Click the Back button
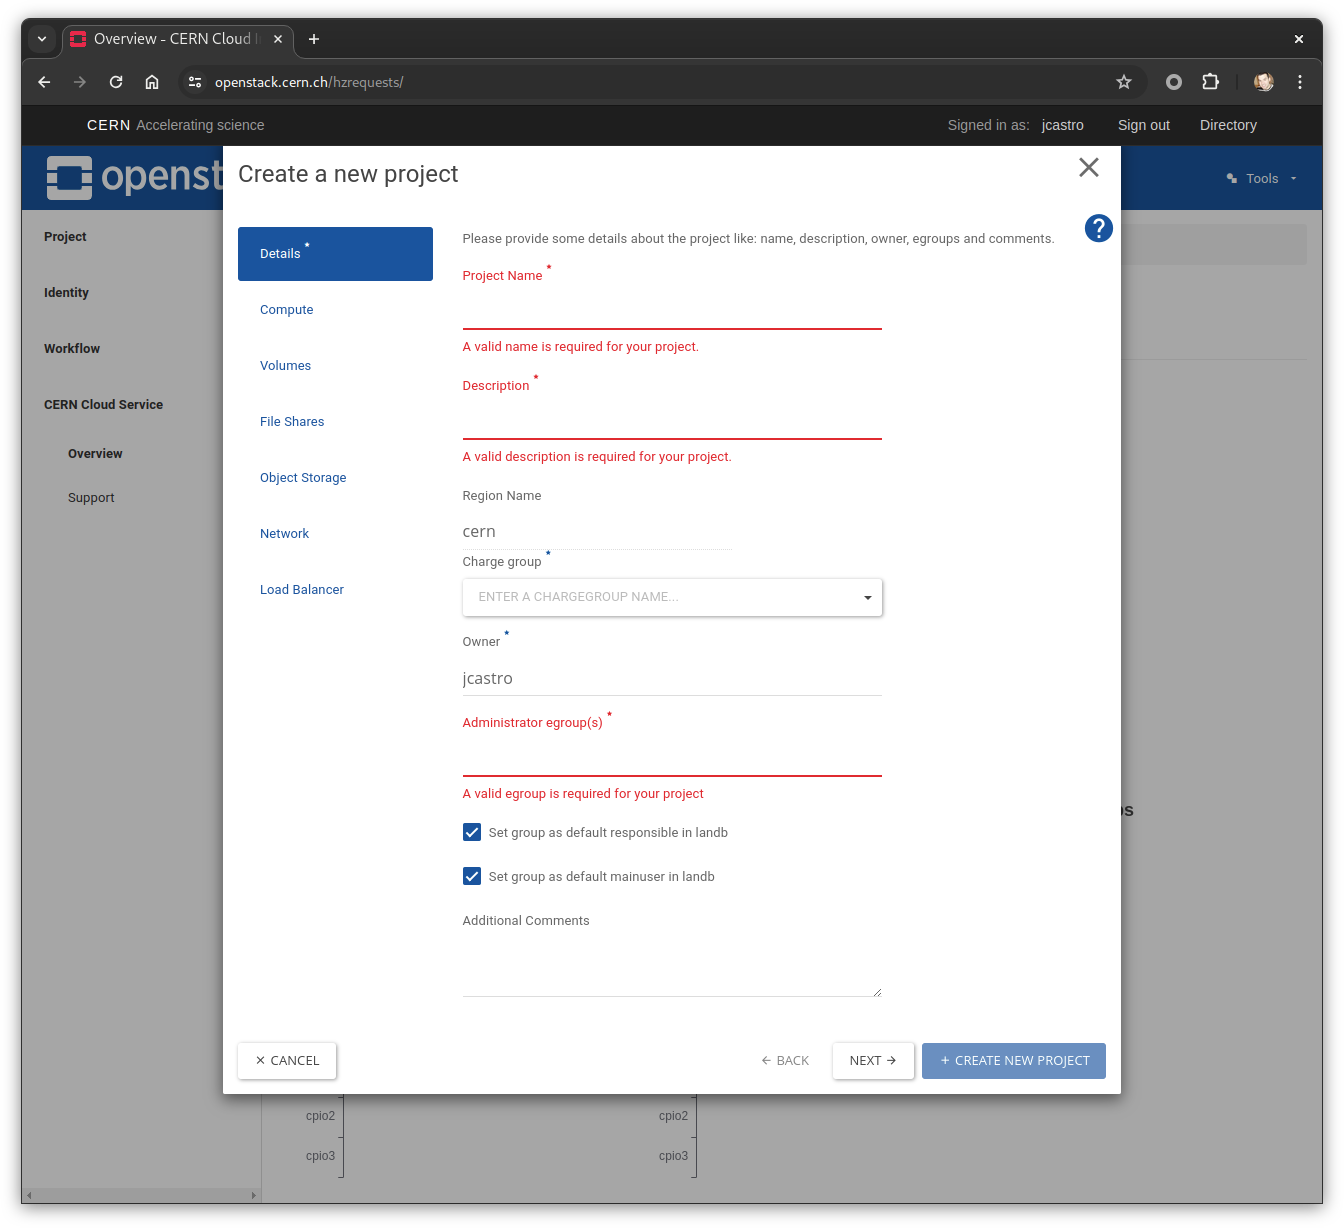1344x1228 pixels. [785, 1061]
